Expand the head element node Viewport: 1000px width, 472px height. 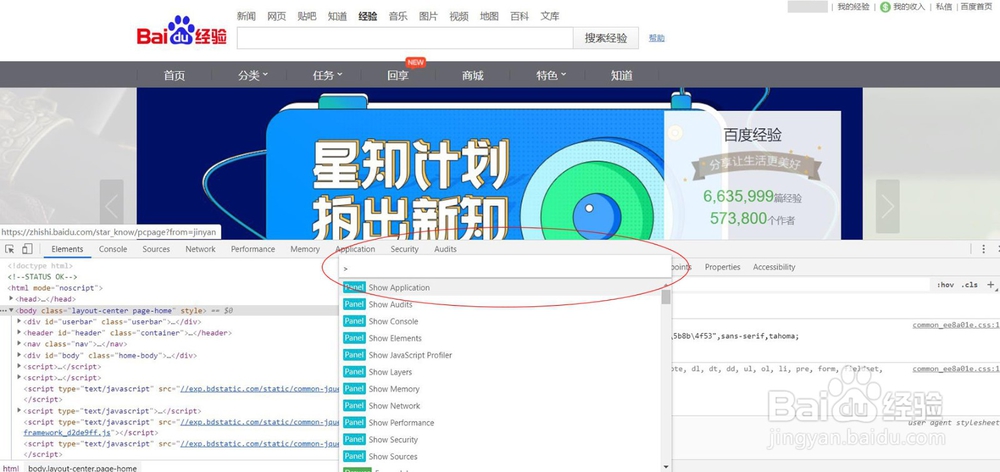coord(11,299)
